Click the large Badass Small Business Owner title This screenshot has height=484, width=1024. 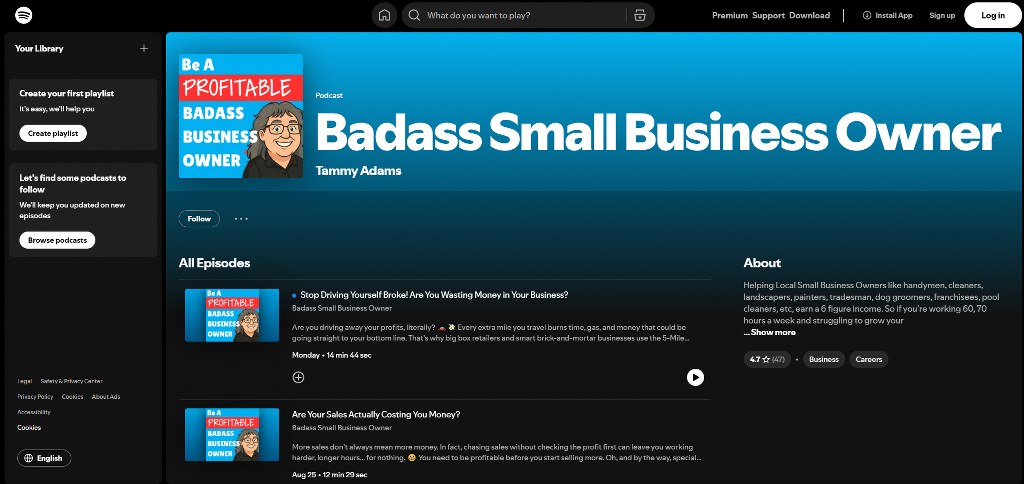(658, 132)
